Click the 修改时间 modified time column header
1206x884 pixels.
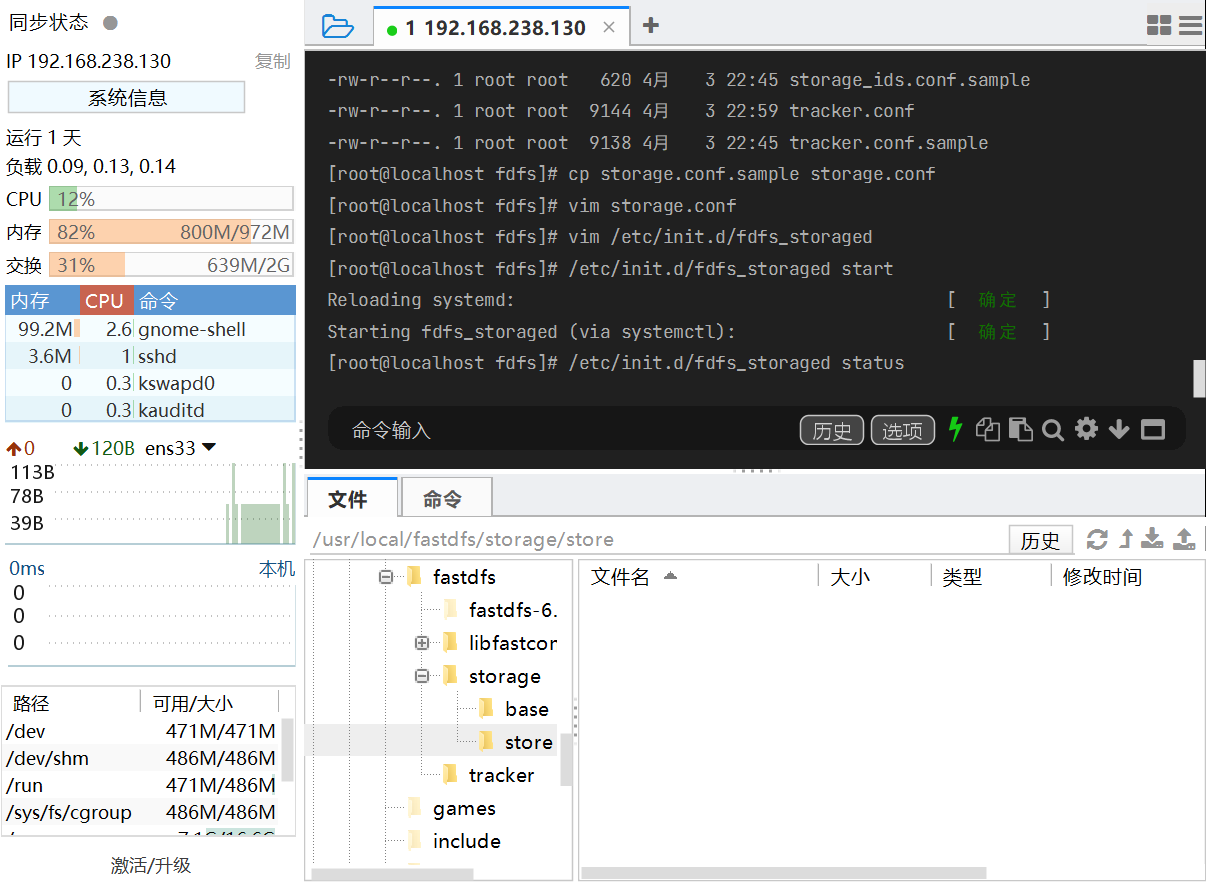point(1126,577)
